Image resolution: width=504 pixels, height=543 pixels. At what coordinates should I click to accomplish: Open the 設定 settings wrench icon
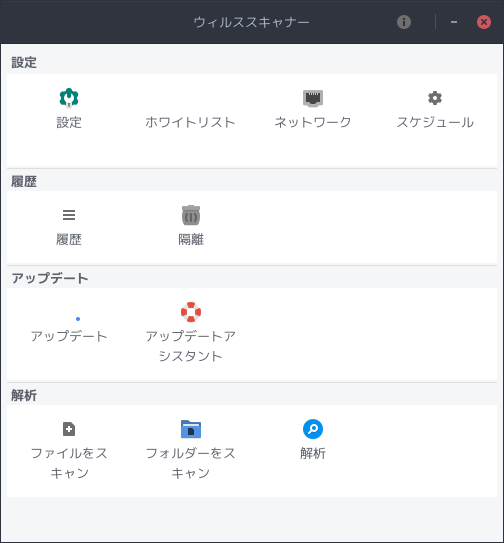click(69, 98)
